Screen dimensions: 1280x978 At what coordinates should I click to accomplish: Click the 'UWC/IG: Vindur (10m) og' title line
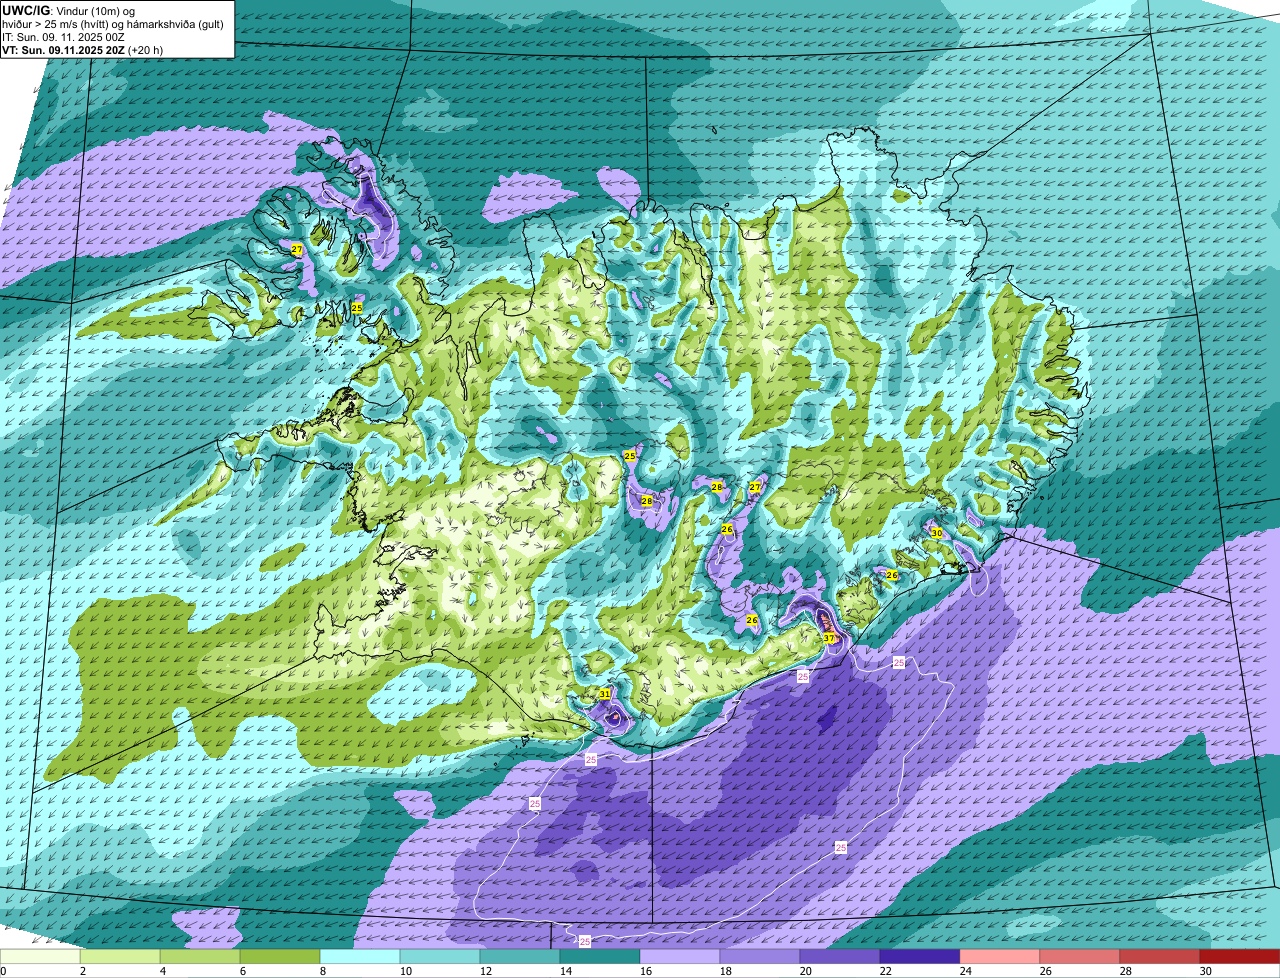coord(66,10)
